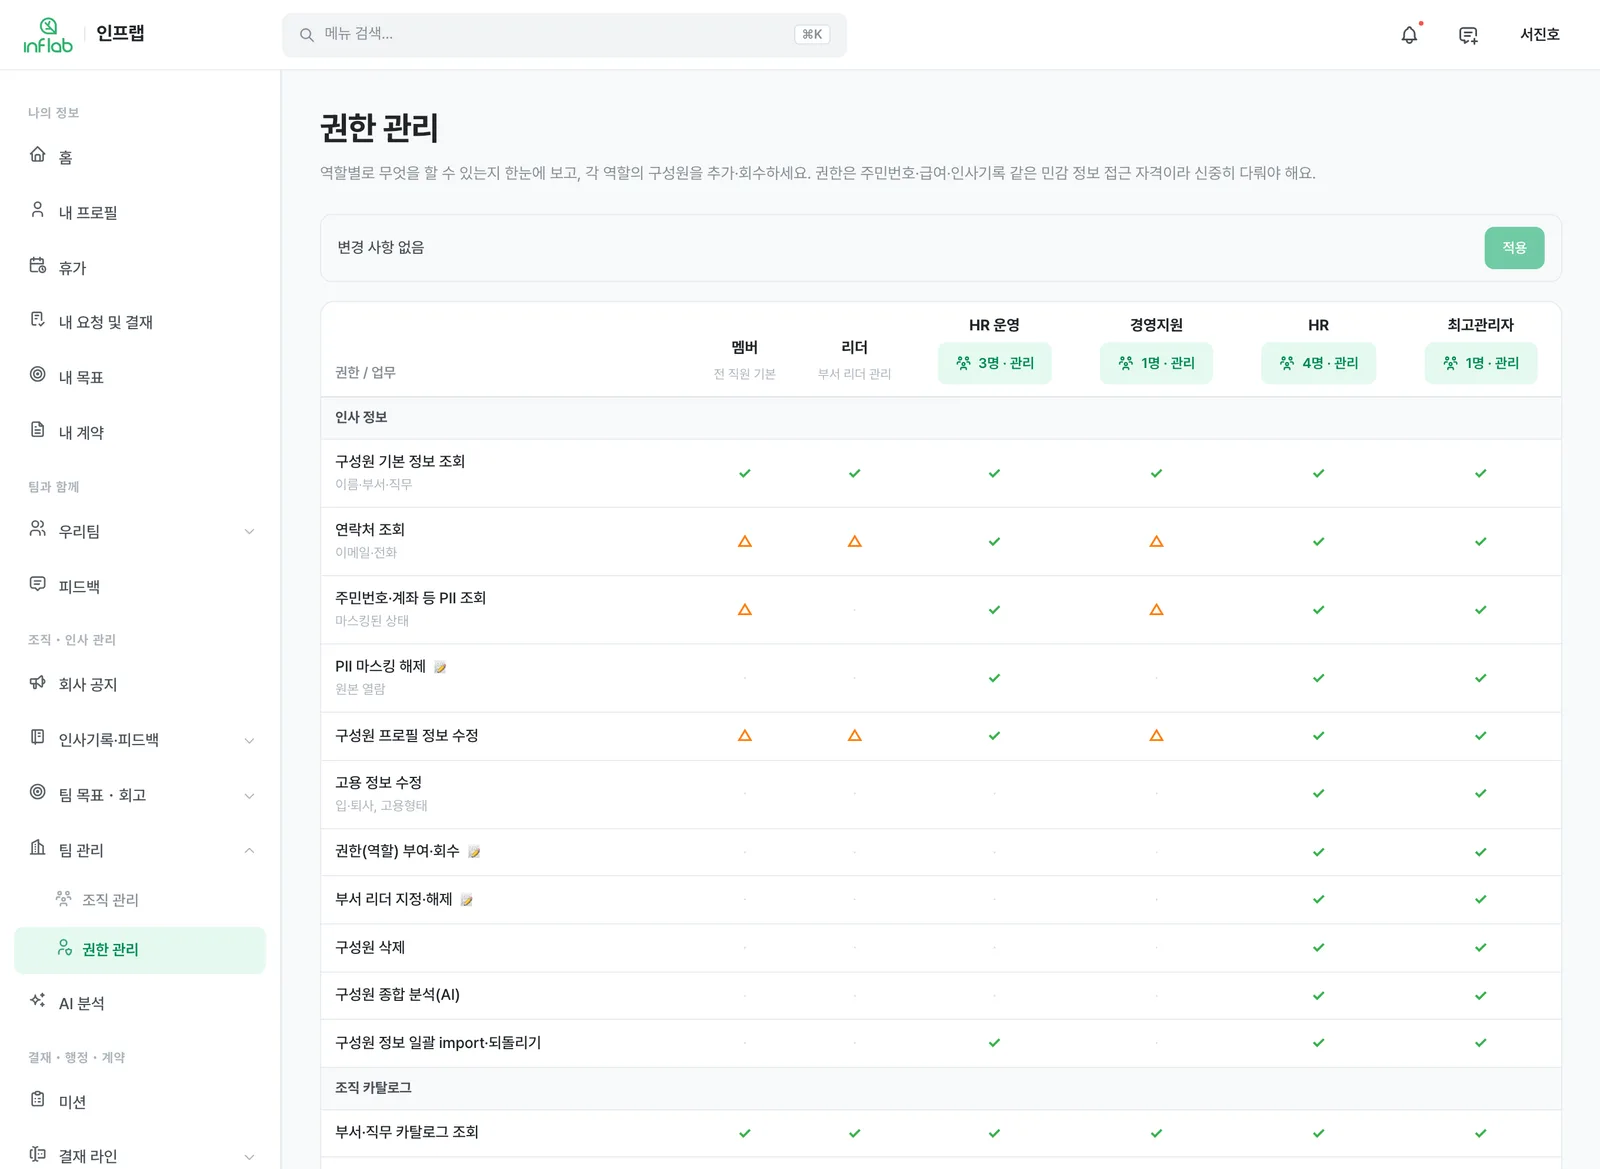
Task: Toggle HR check for 고용 정보 수정
Action: 1318,794
